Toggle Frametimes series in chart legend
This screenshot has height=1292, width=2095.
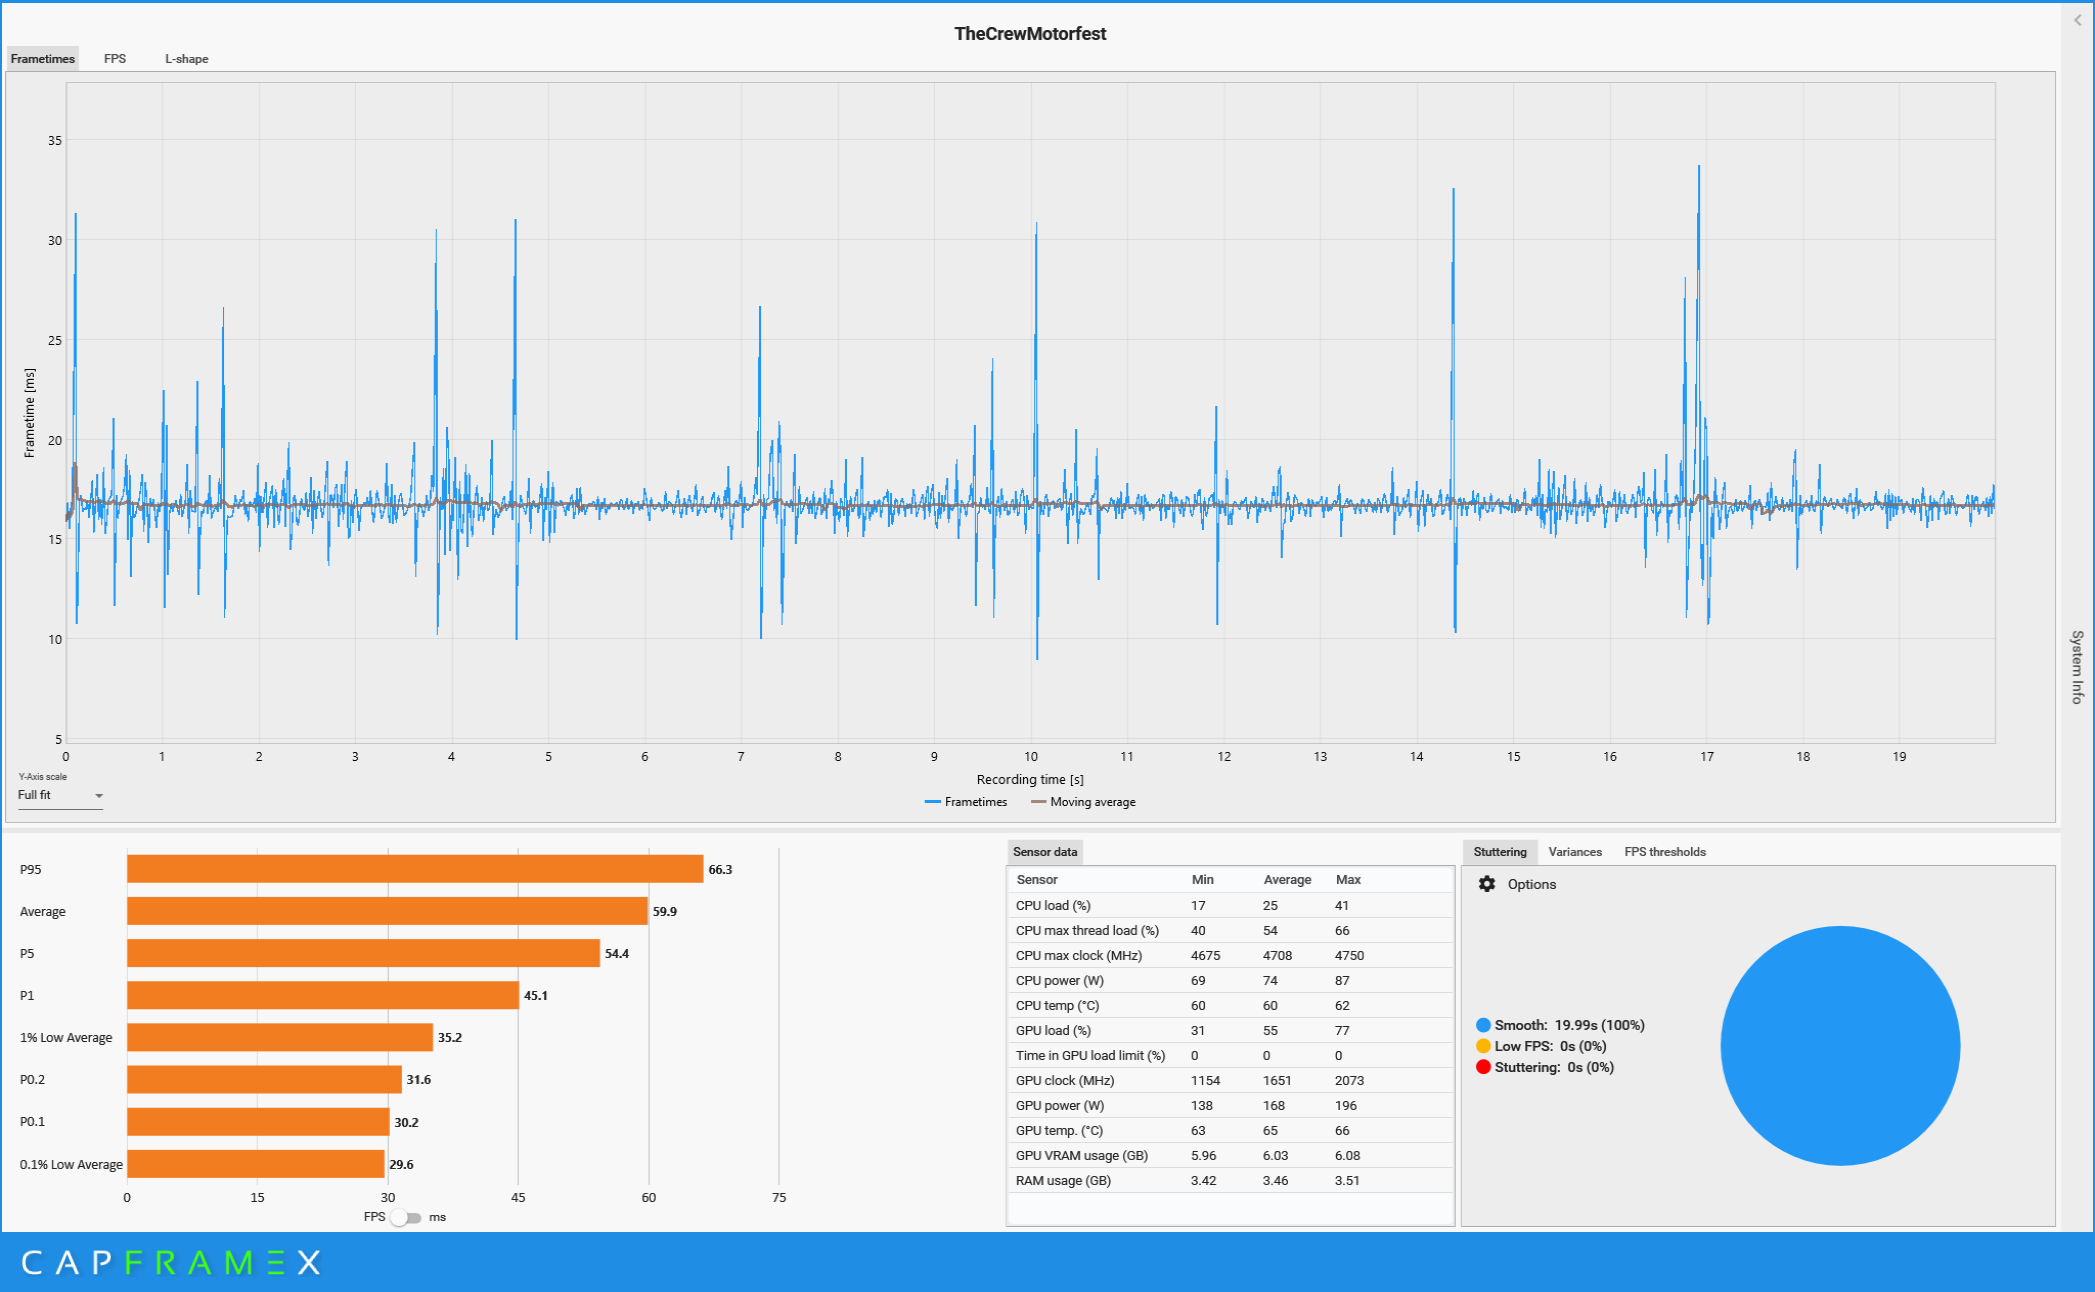pyautogui.click(x=966, y=802)
